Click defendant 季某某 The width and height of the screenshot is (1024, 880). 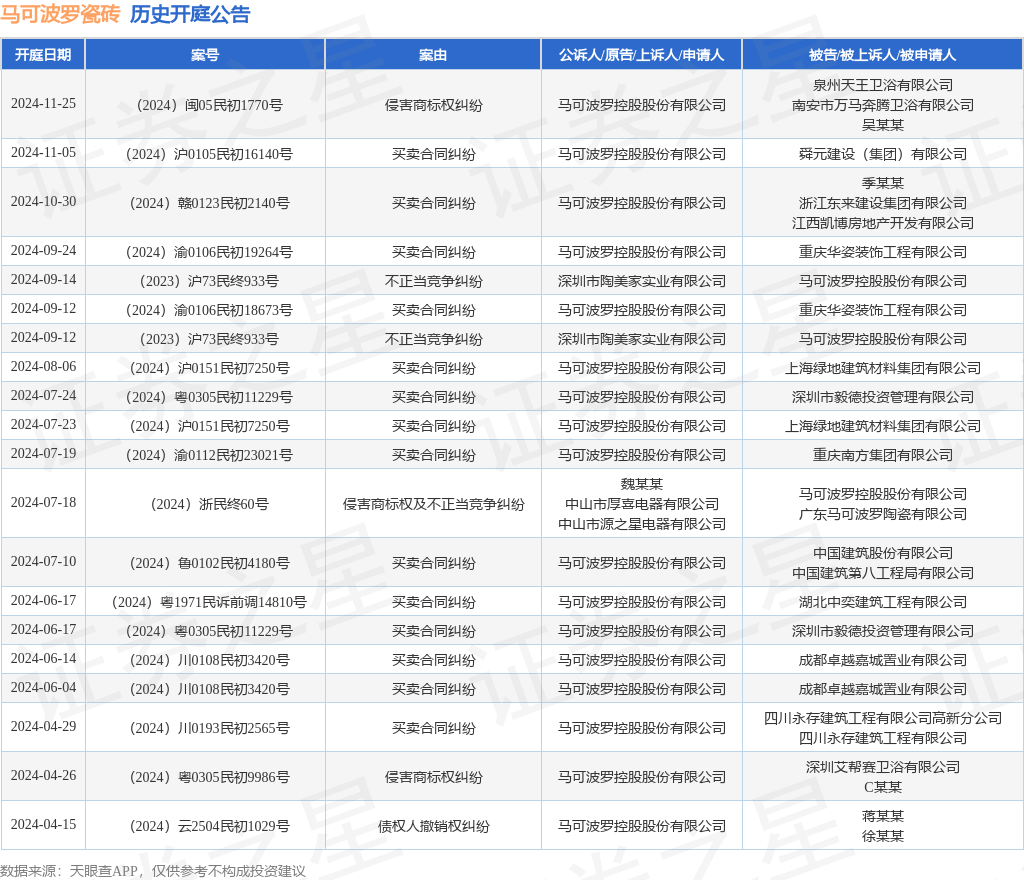[882, 183]
